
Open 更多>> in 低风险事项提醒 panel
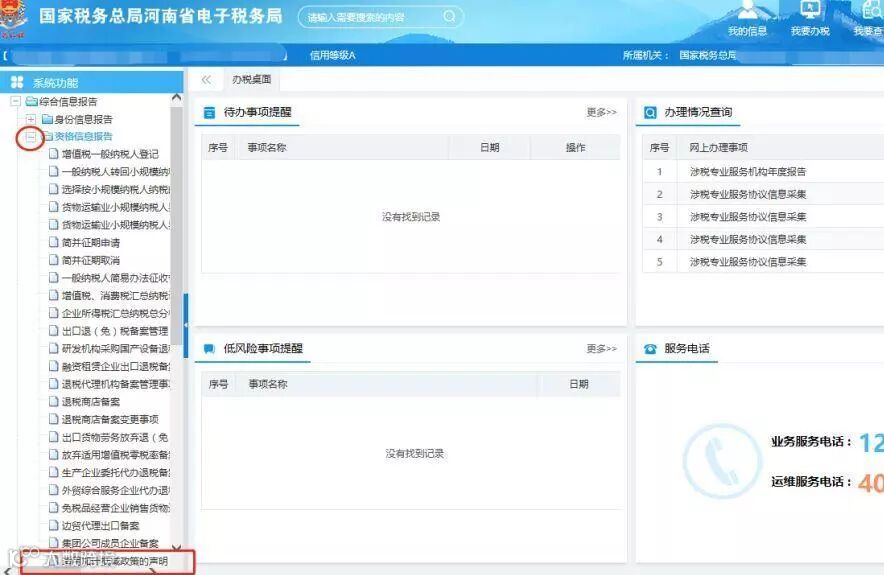pos(602,348)
